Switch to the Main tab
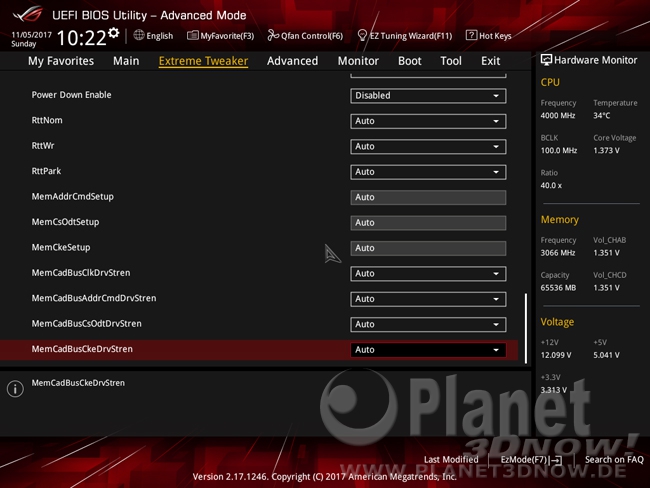Viewport: 650px width, 488px height. 126,61
